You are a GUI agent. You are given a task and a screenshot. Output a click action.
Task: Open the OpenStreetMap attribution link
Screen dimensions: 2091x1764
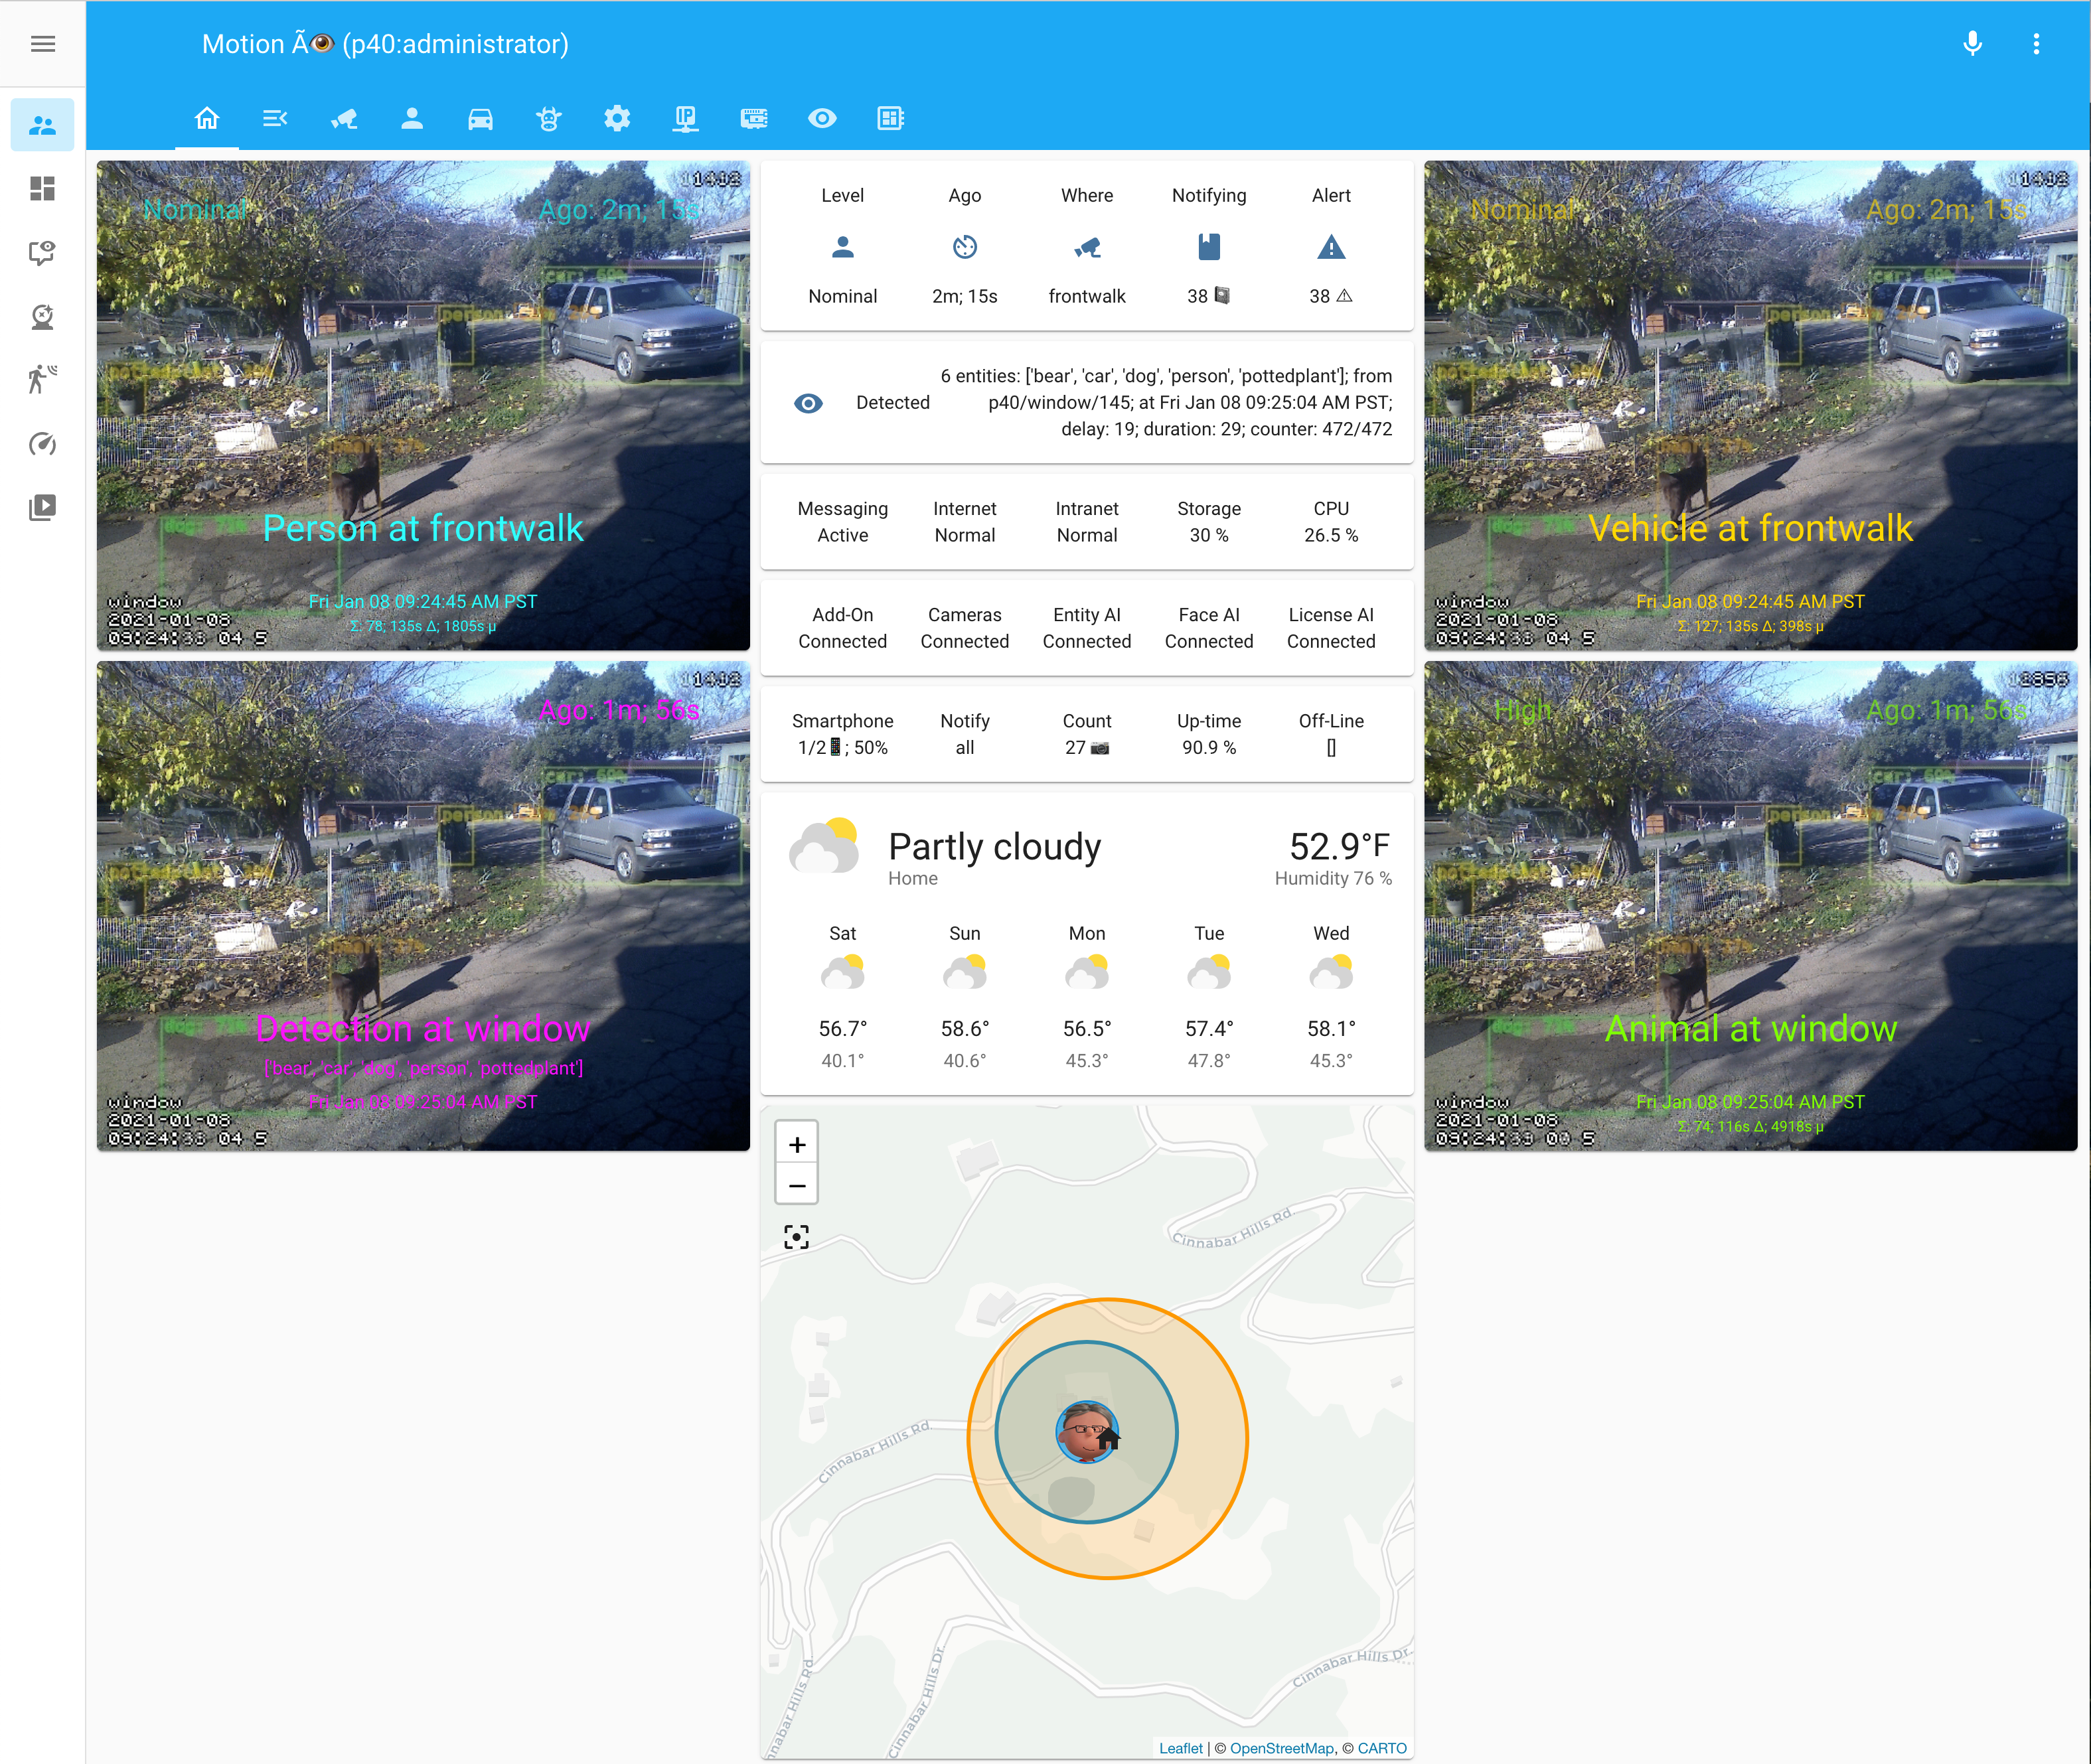pos(1281,1748)
